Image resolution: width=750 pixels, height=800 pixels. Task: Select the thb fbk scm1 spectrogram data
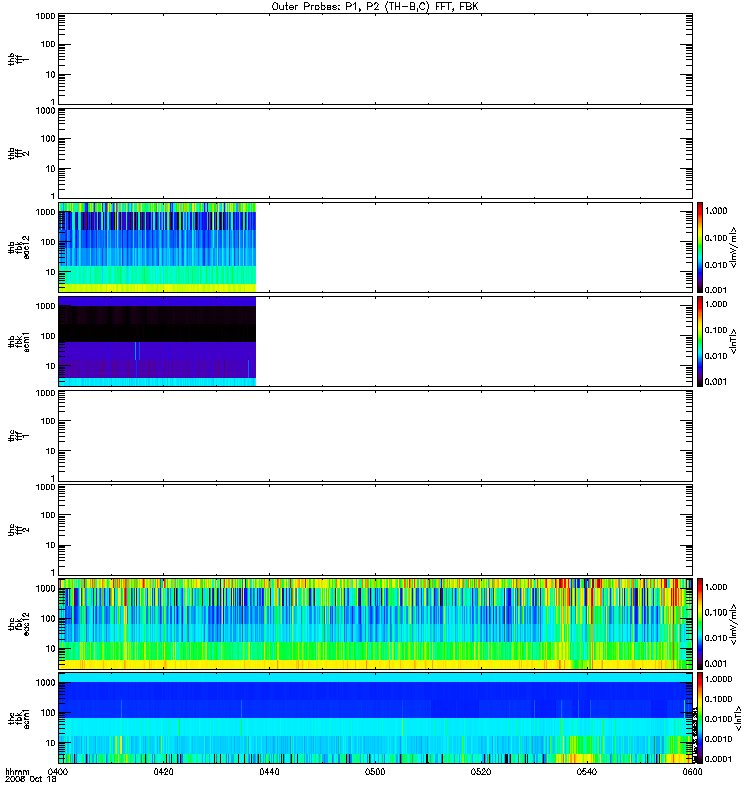(x=157, y=341)
